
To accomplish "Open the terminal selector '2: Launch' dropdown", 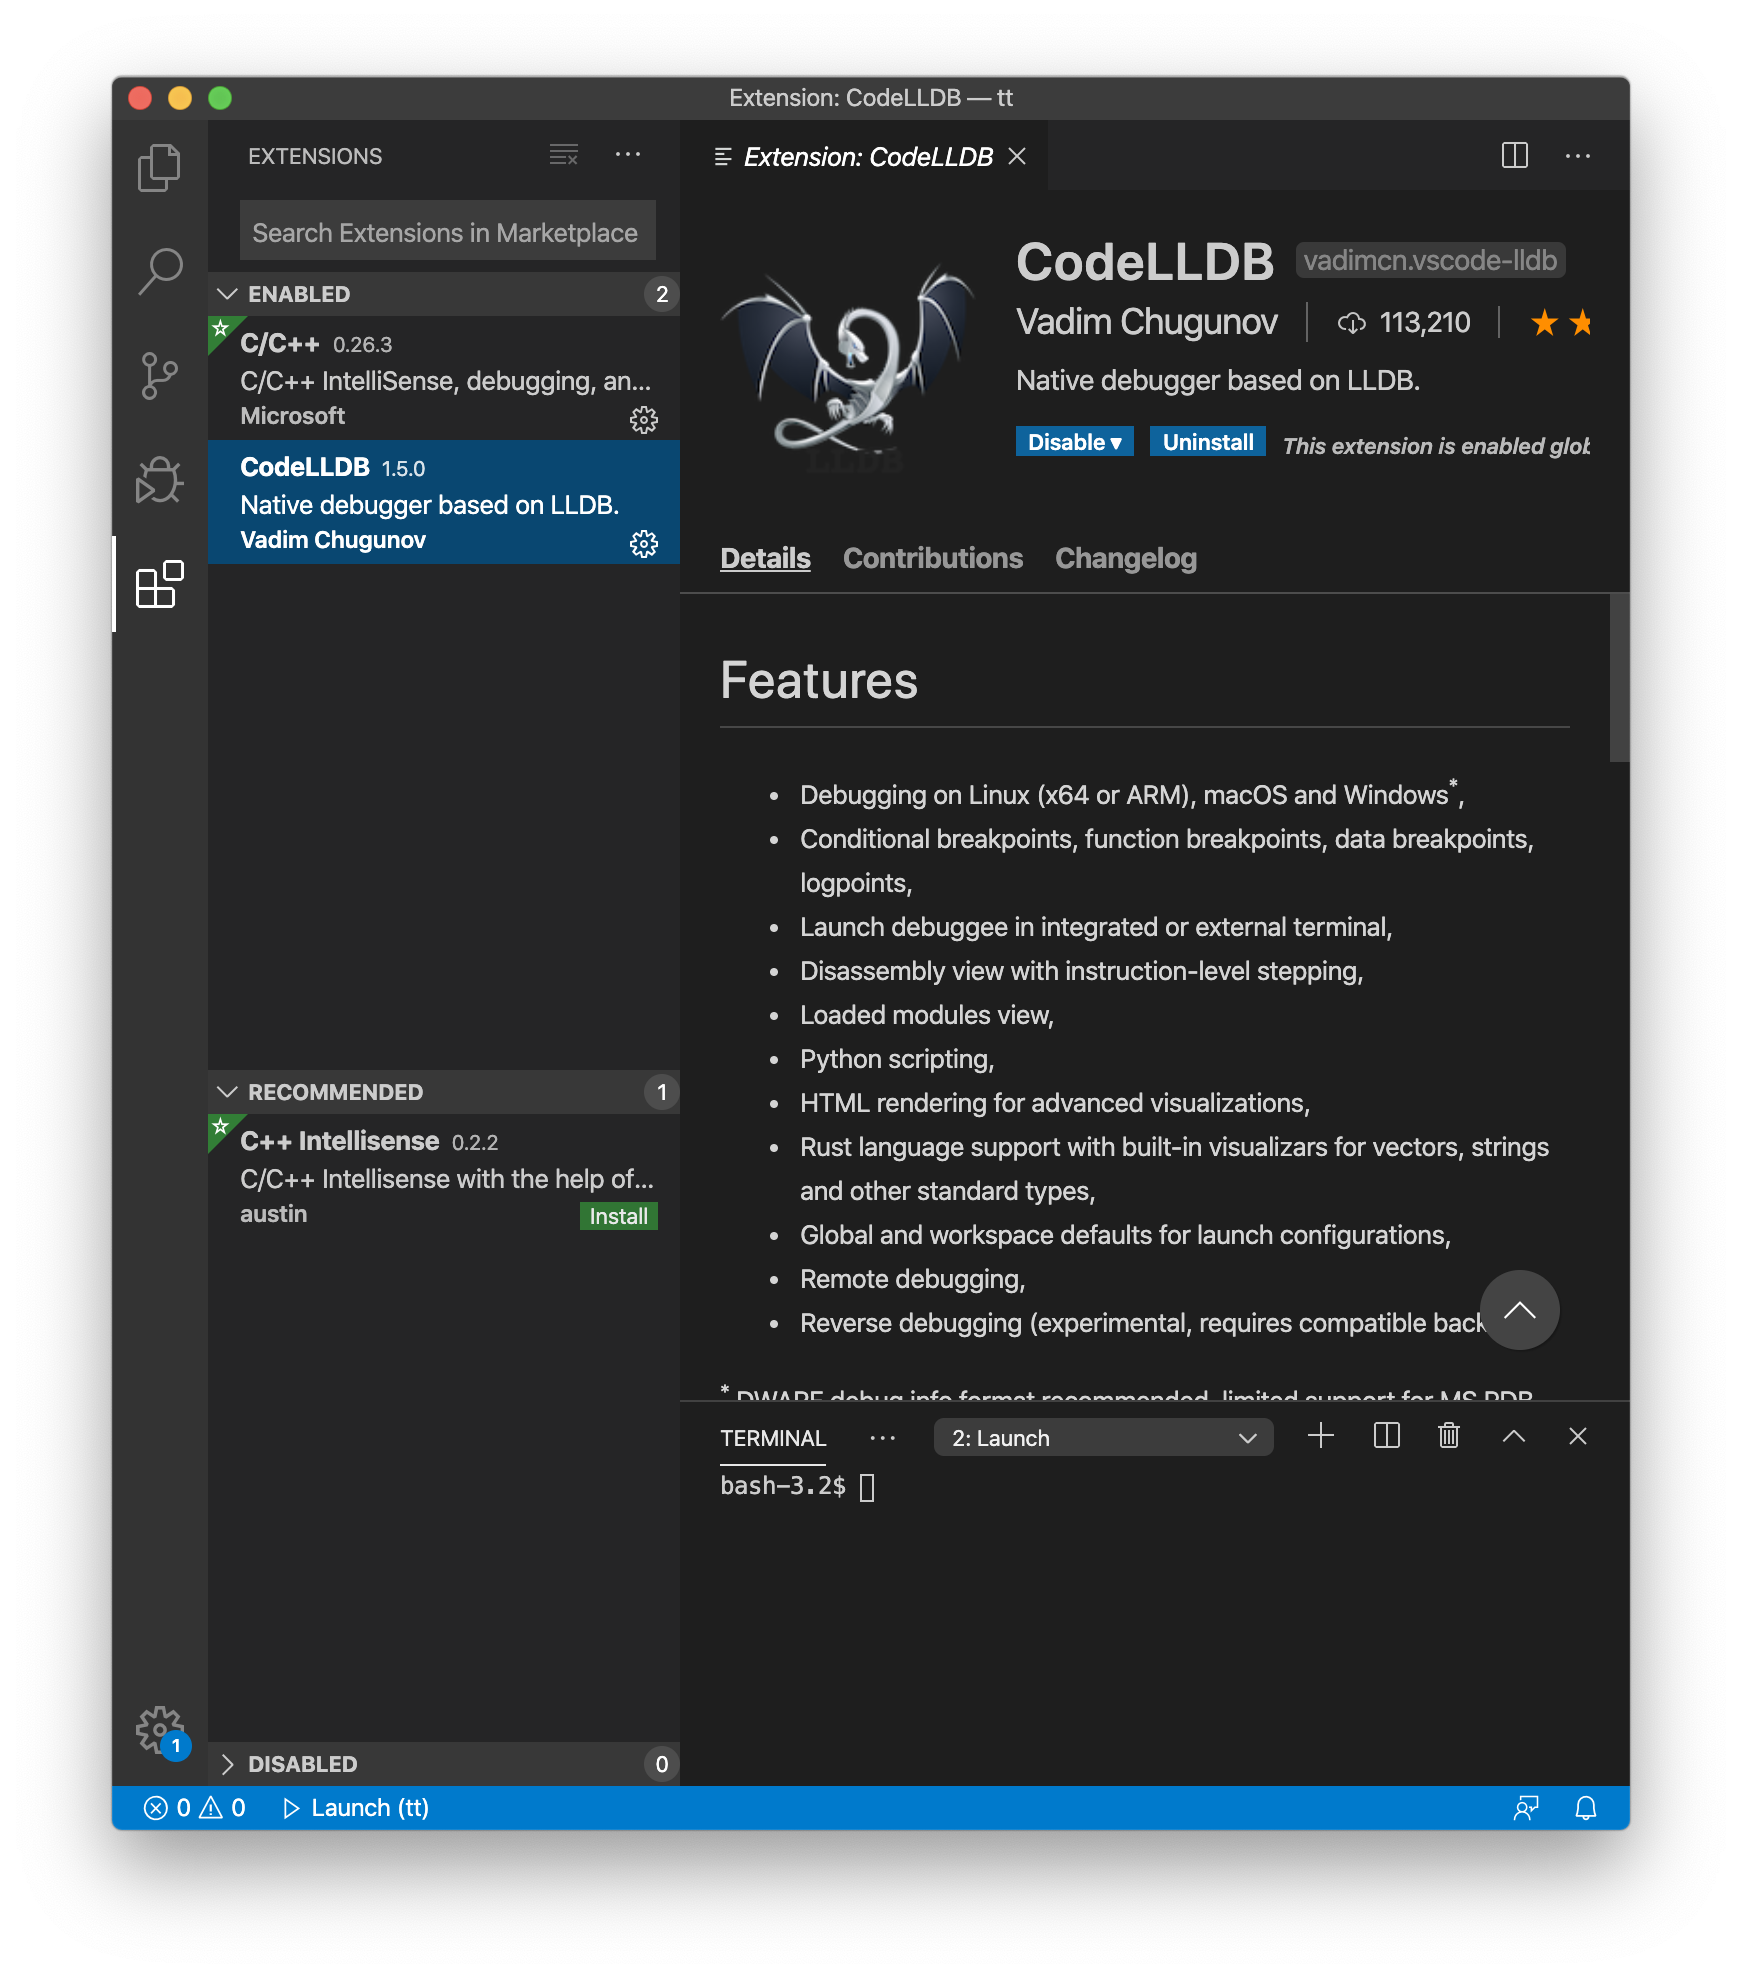I will coord(1103,1438).
